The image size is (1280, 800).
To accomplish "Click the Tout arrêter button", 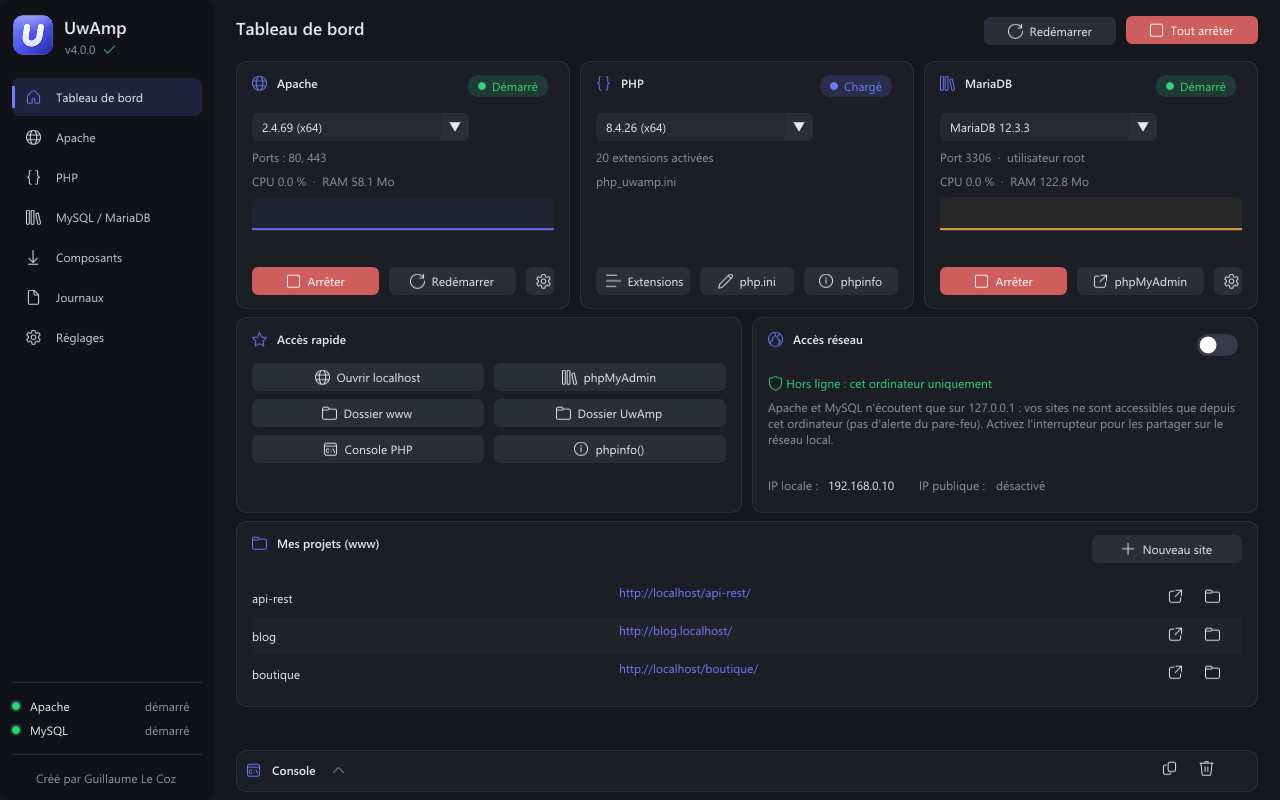I will click(1191, 31).
